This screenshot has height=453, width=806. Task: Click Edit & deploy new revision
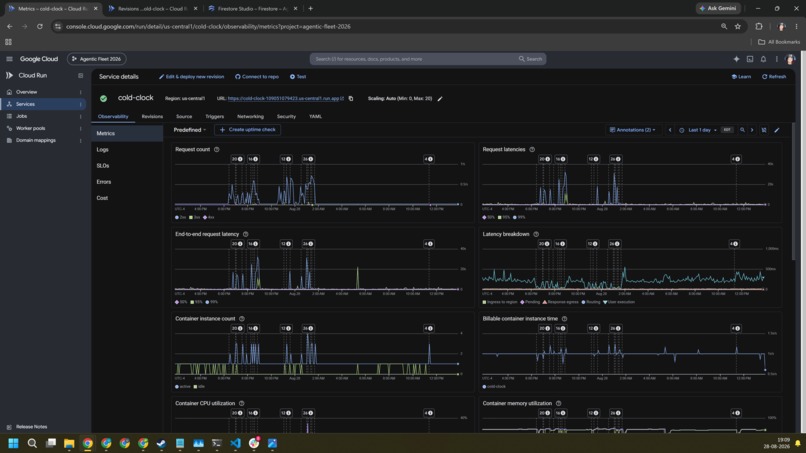click(191, 77)
